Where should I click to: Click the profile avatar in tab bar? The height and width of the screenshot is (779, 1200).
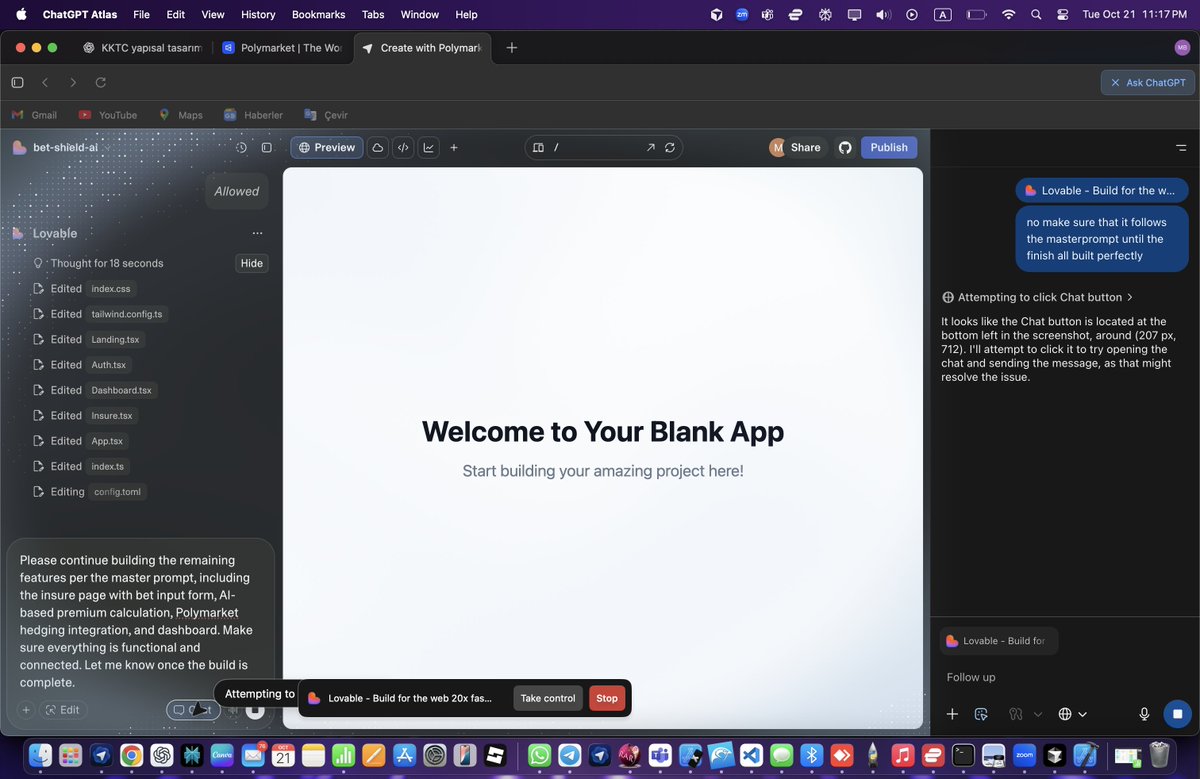pos(1183,47)
